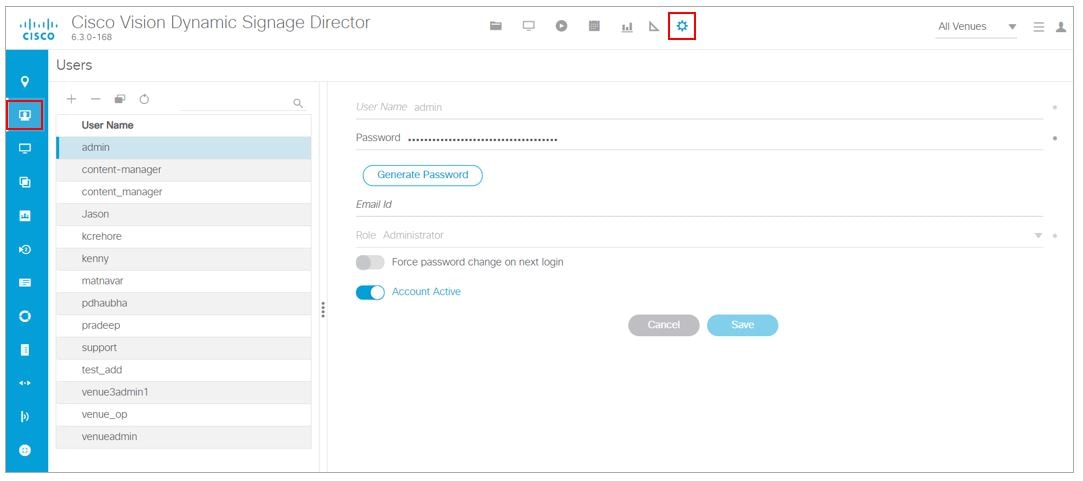
Task: Select the pradeep user row
Action: pos(184,325)
